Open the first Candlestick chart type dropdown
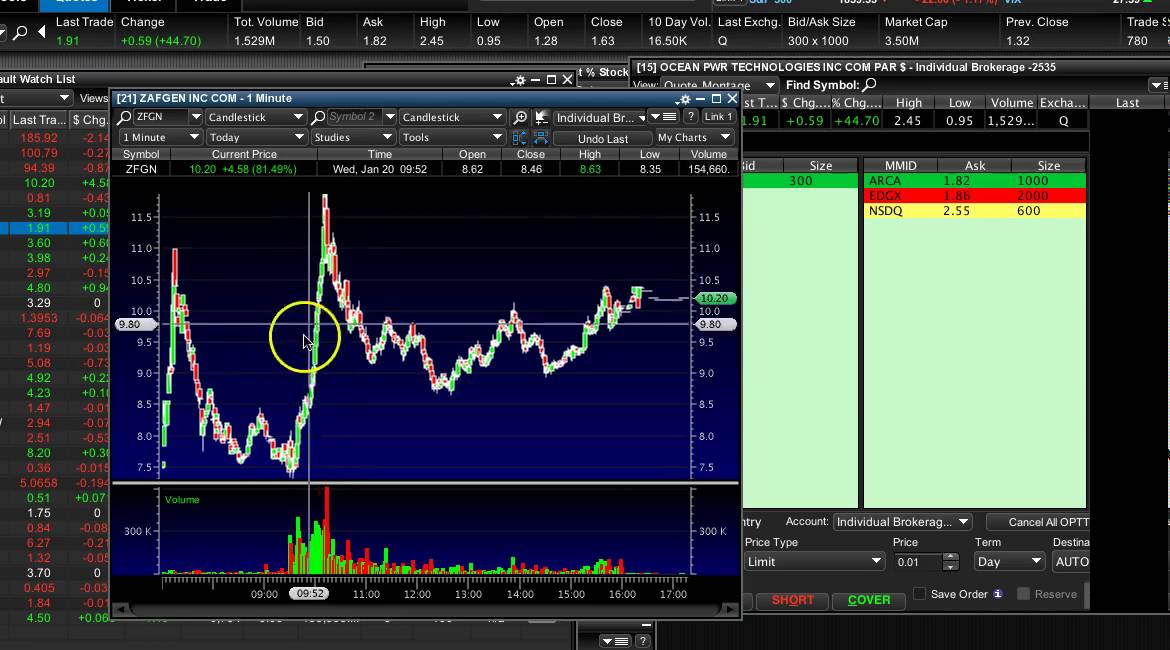Screen dimensions: 1170x650 pyautogui.click(x=256, y=117)
